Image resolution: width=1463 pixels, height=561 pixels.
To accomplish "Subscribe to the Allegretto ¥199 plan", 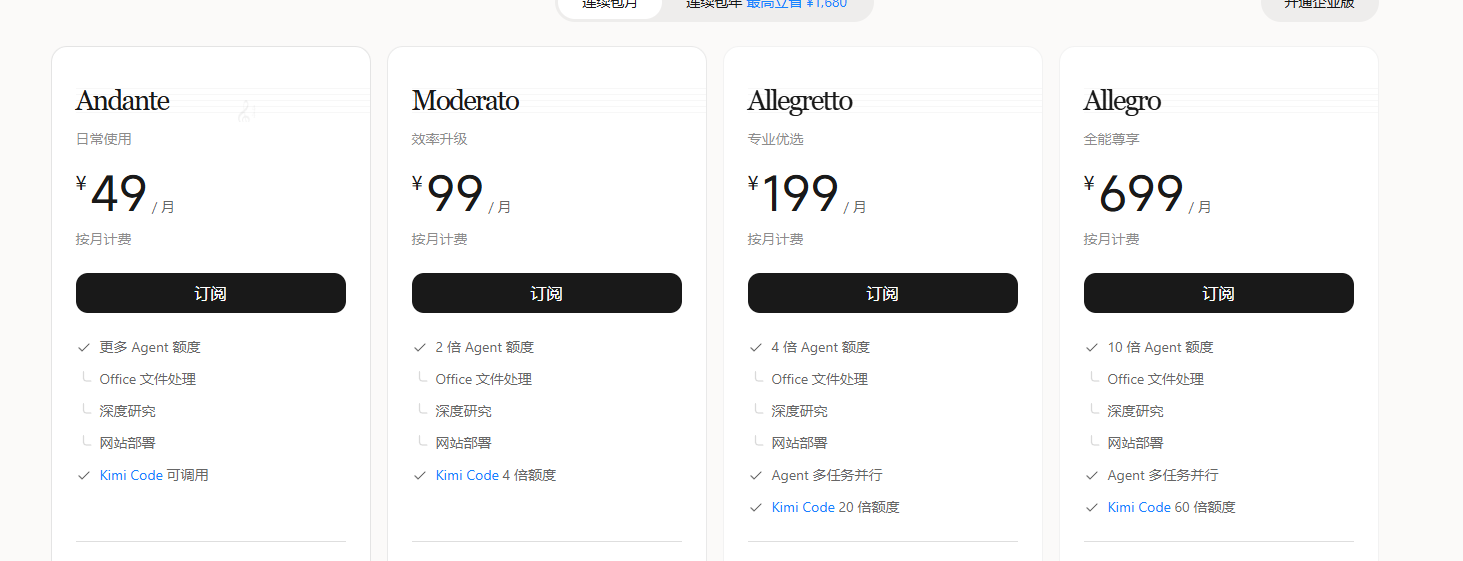I will point(883,293).
